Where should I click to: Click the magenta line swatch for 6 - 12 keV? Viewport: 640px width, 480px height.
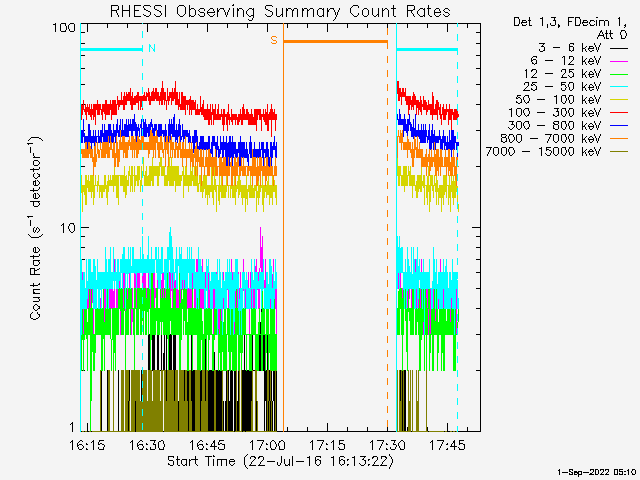pyautogui.click(x=619, y=61)
